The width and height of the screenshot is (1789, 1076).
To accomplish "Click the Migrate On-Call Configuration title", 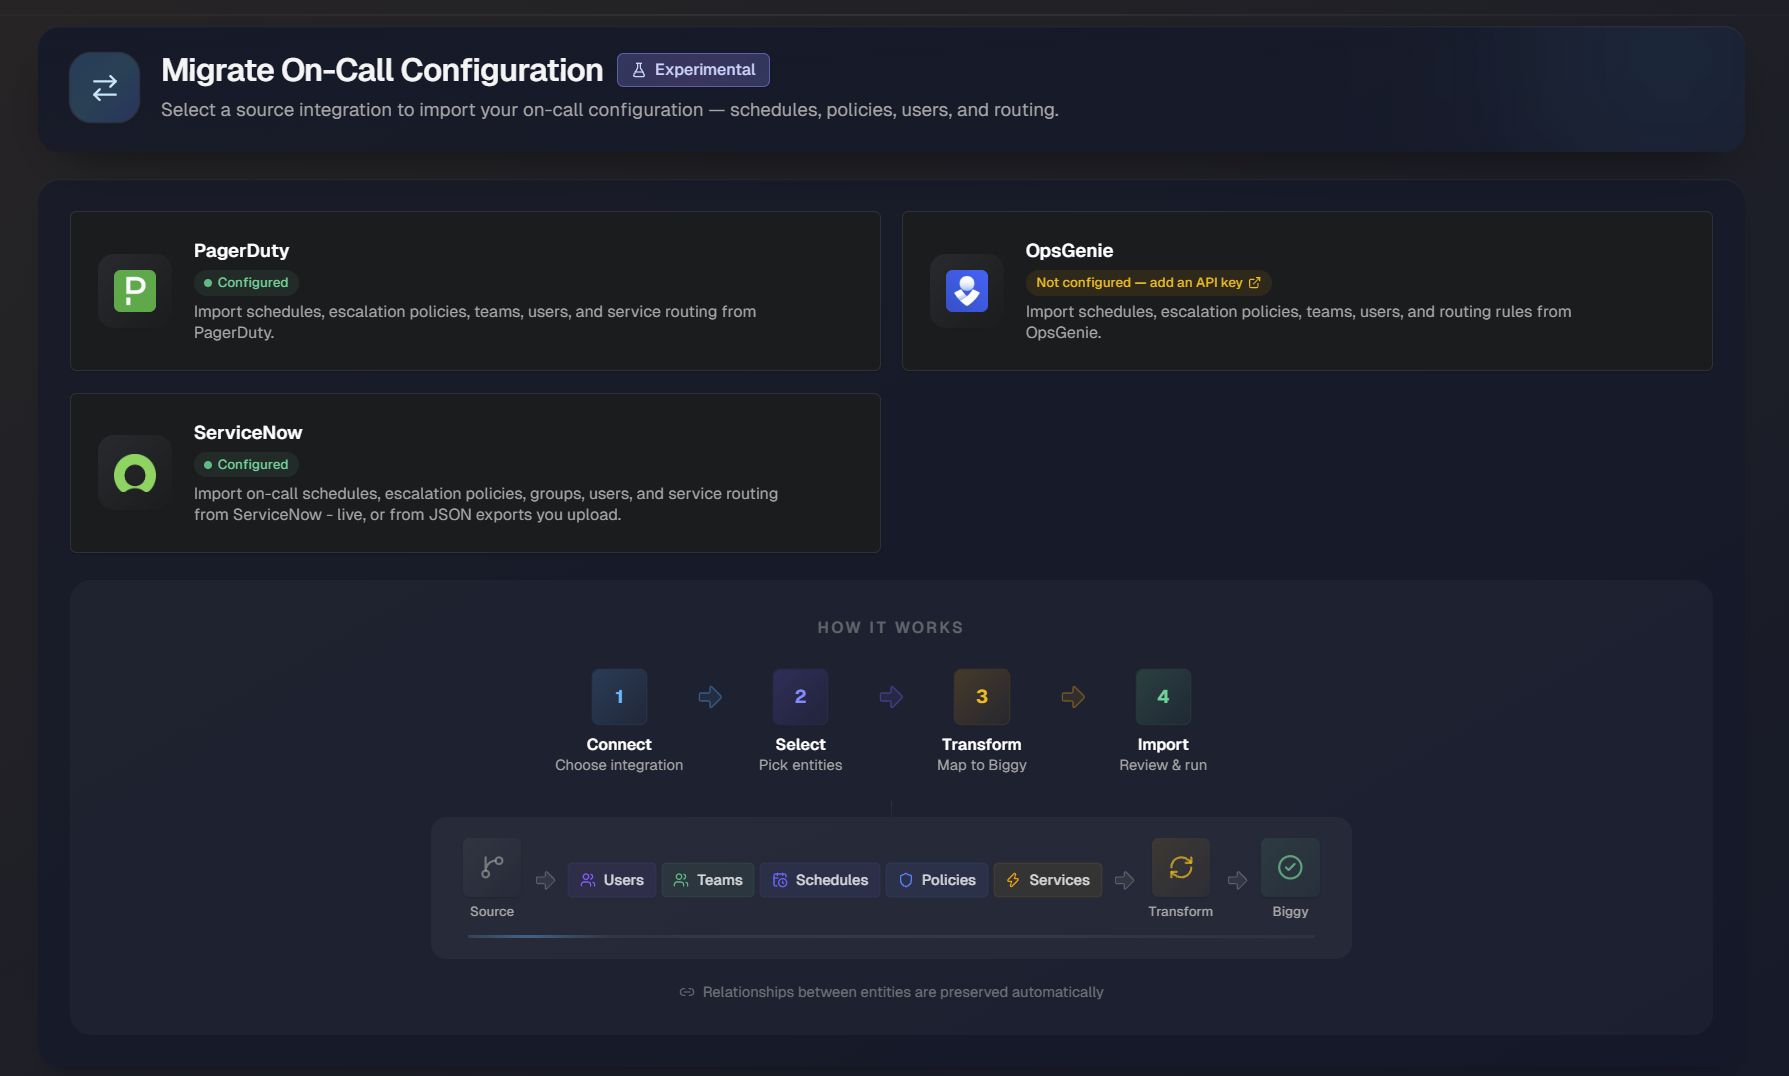I will point(382,70).
